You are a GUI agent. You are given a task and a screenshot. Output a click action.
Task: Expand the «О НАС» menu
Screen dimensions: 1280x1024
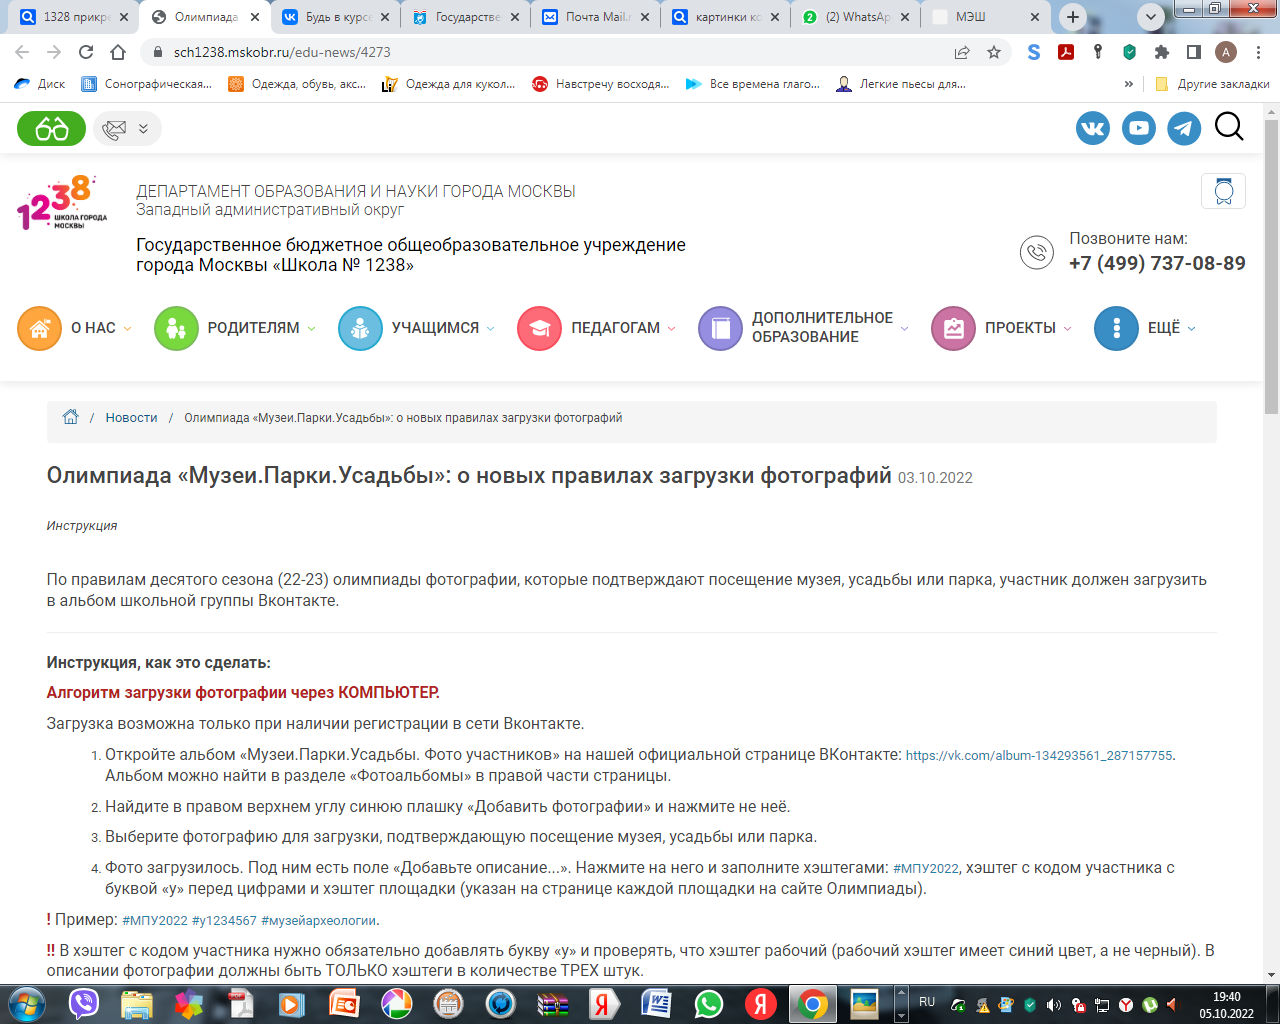click(x=75, y=328)
